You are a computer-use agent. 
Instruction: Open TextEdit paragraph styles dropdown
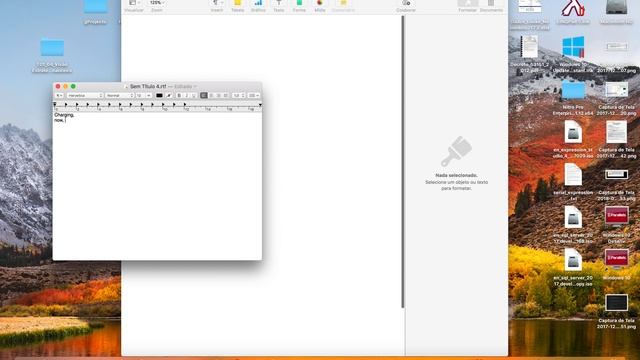pyautogui.click(x=60, y=96)
